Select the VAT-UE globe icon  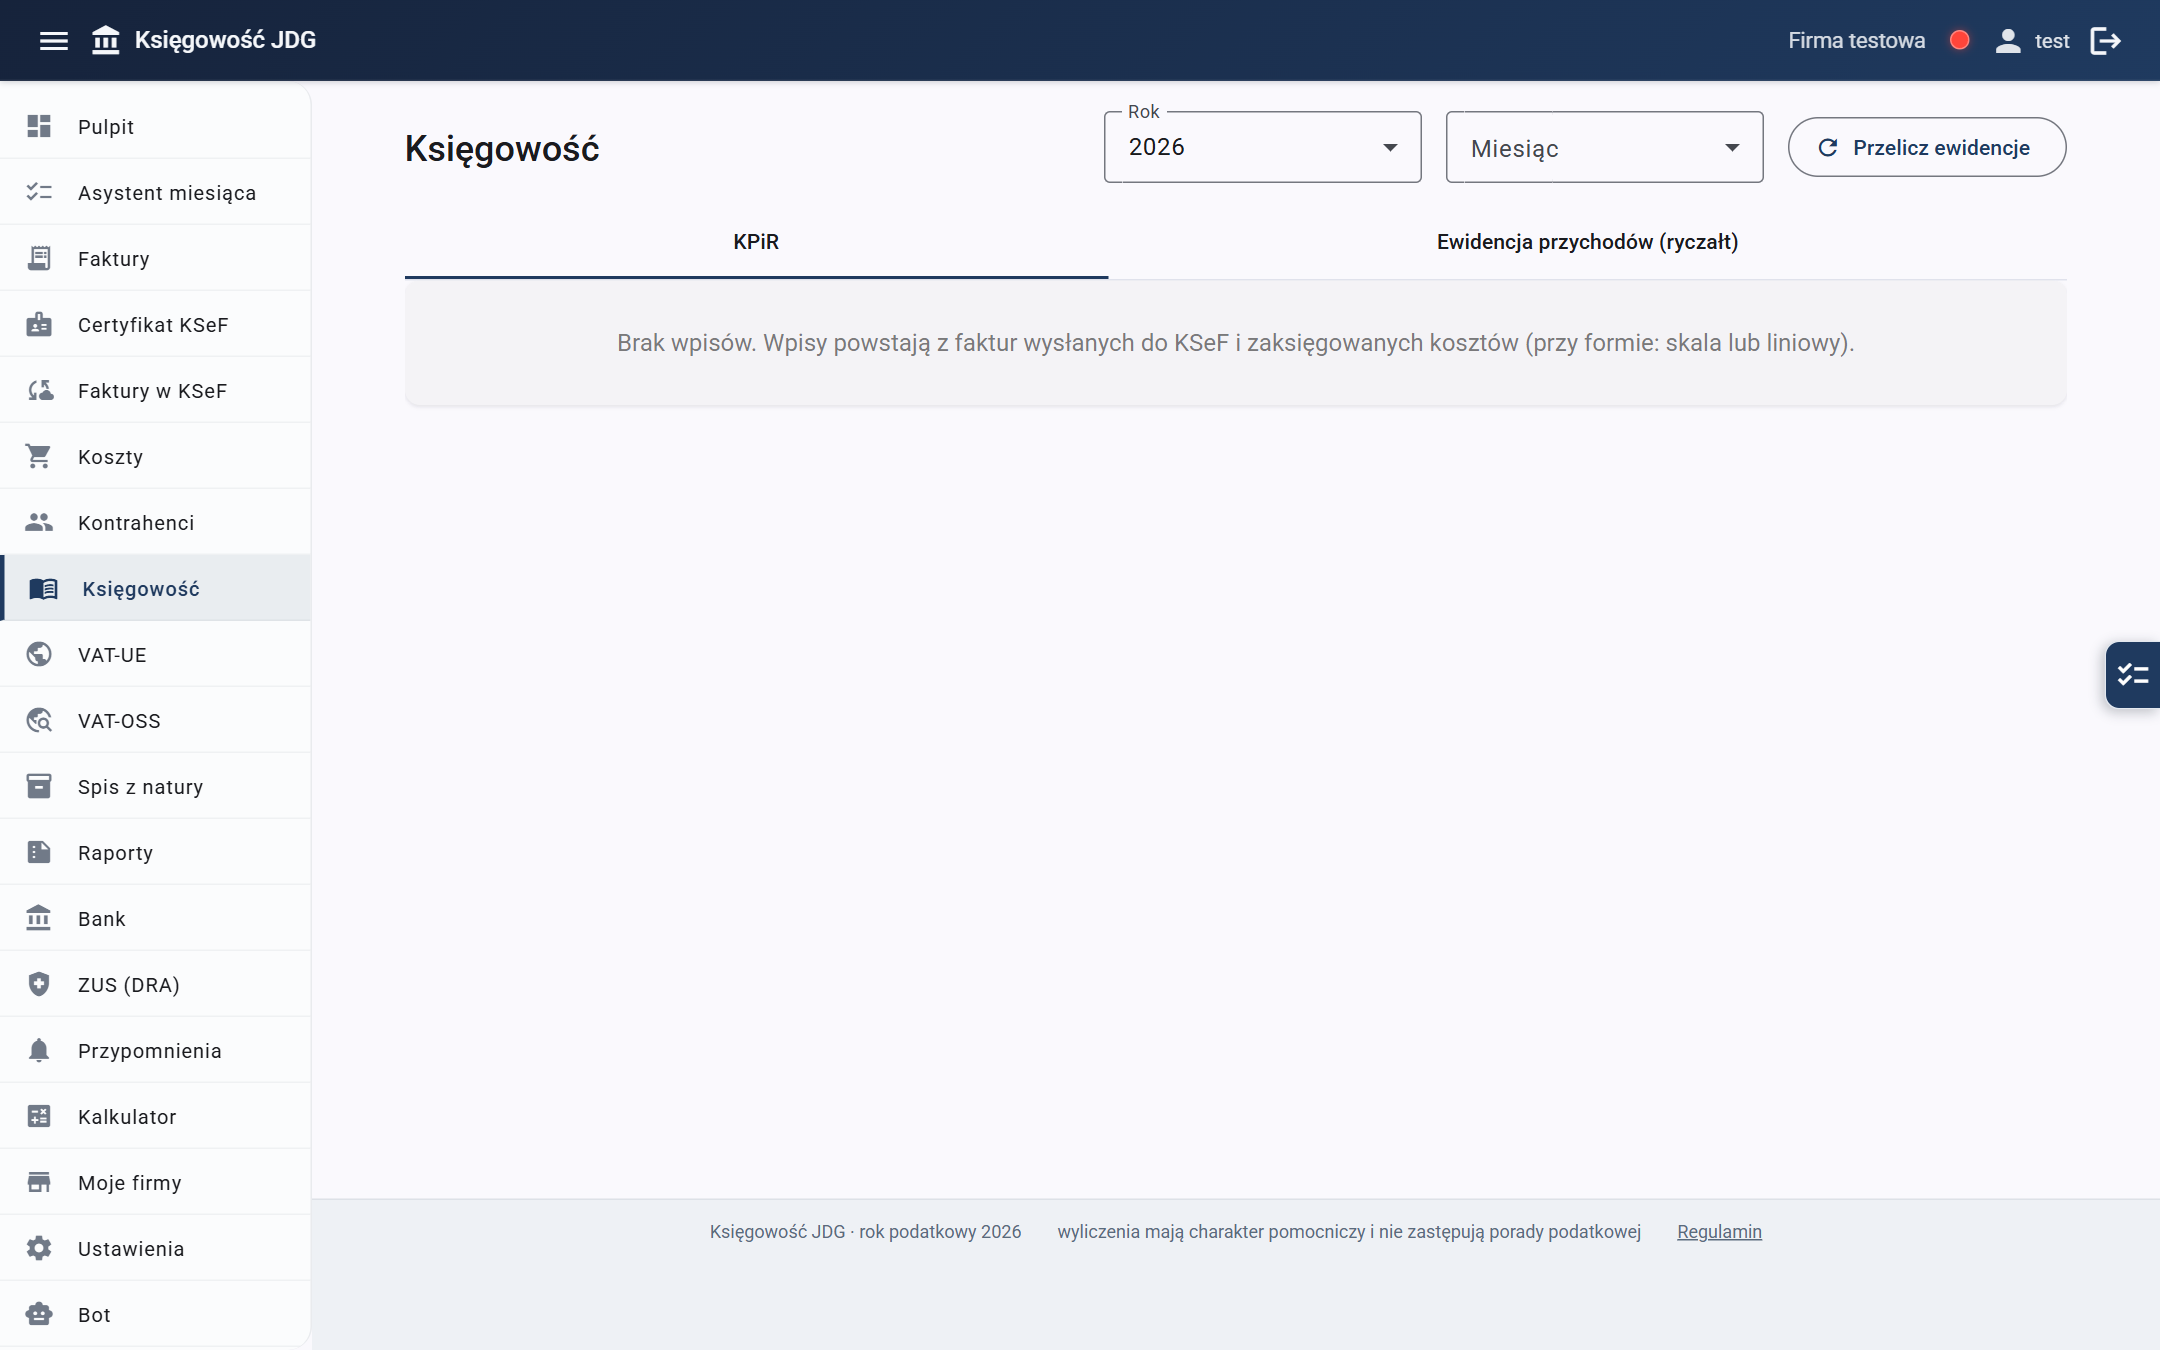pos(39,654)
